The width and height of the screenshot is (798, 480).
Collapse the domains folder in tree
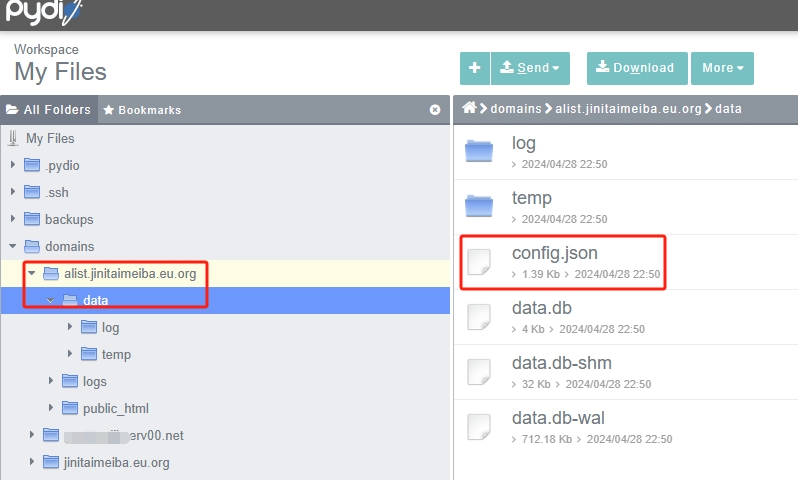[13, 246]
